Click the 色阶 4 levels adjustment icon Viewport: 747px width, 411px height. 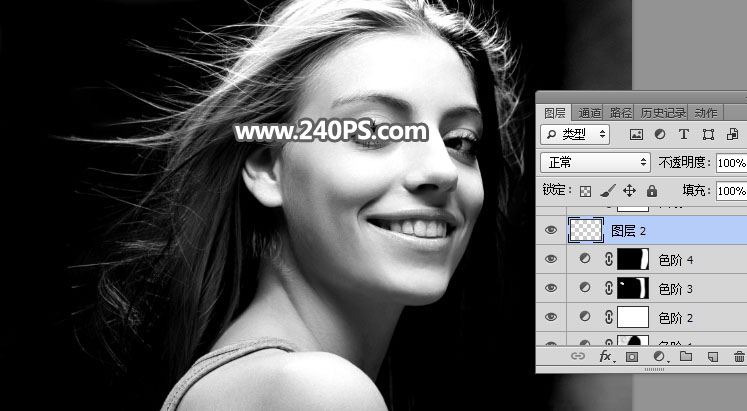(x=585, y=259)
